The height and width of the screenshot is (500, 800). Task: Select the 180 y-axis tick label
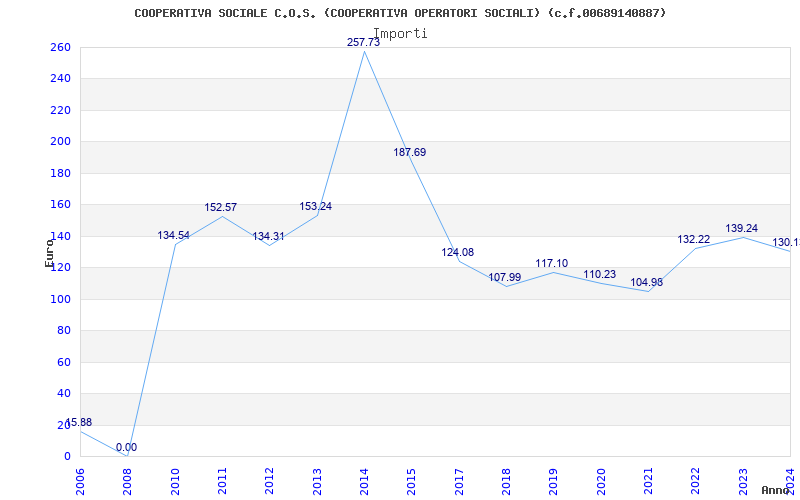(x=60, y=173)
